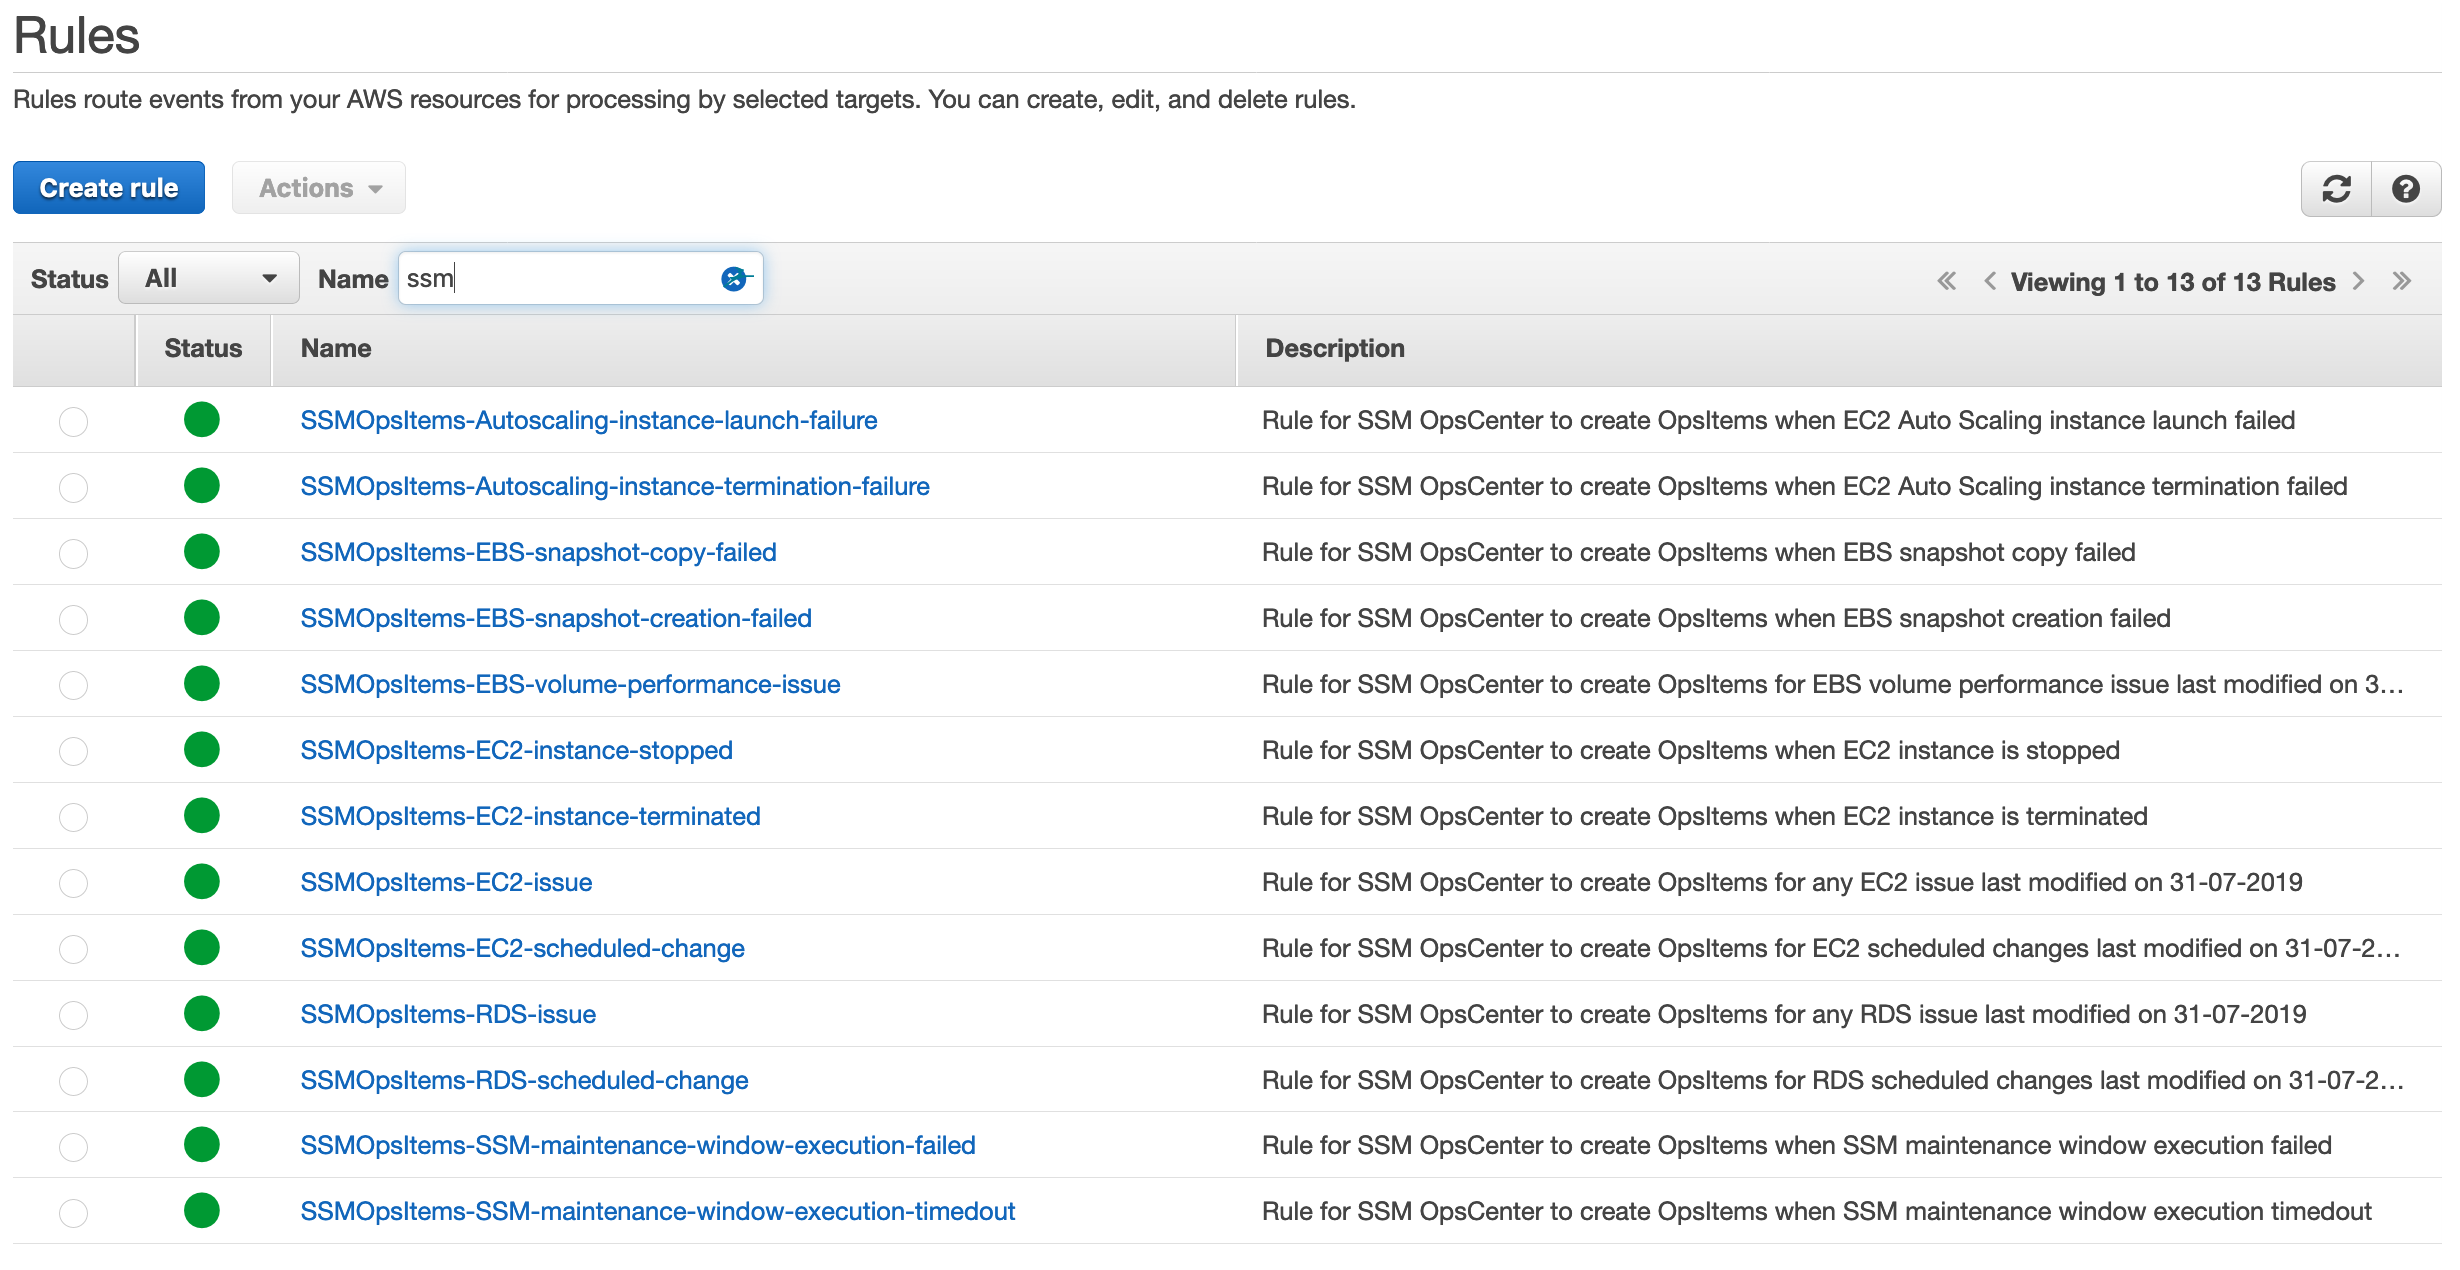This screenshot has width=2460, height=1270.
Task: Go to first page double-chevron
Action: point(1946,281)
